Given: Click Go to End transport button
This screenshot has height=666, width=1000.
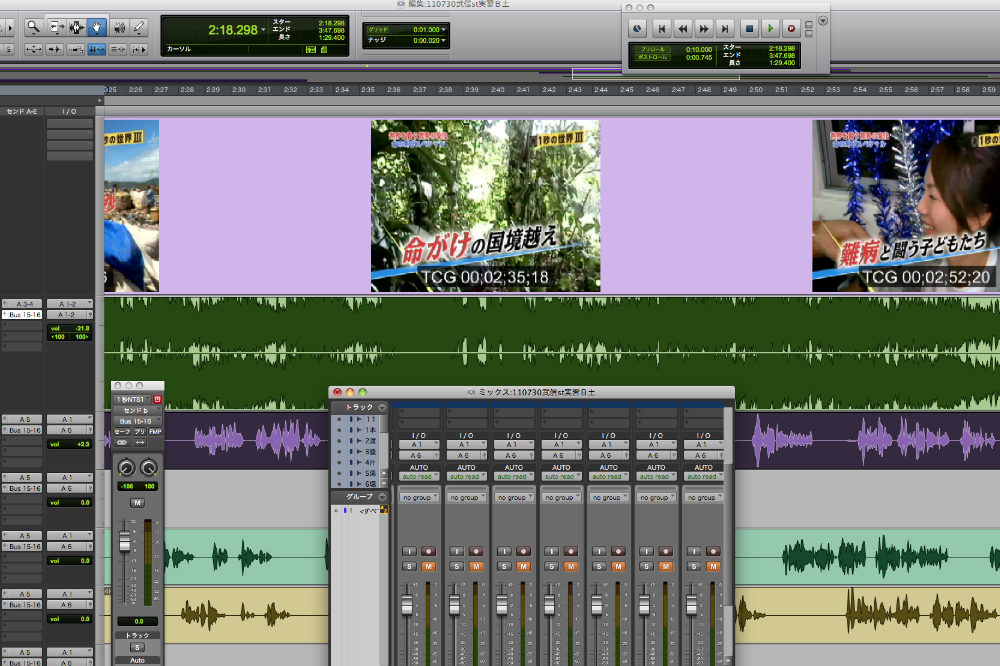Looking at the screenshot, I should pyautogui.click(x=725, y=29).
